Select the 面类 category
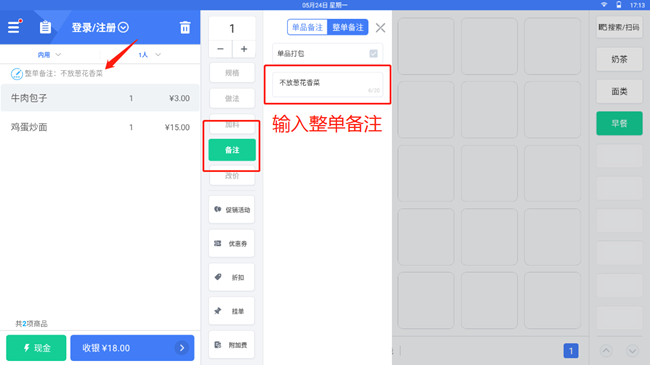The width and height of the screenshot is (650, 365). (619, 91)
